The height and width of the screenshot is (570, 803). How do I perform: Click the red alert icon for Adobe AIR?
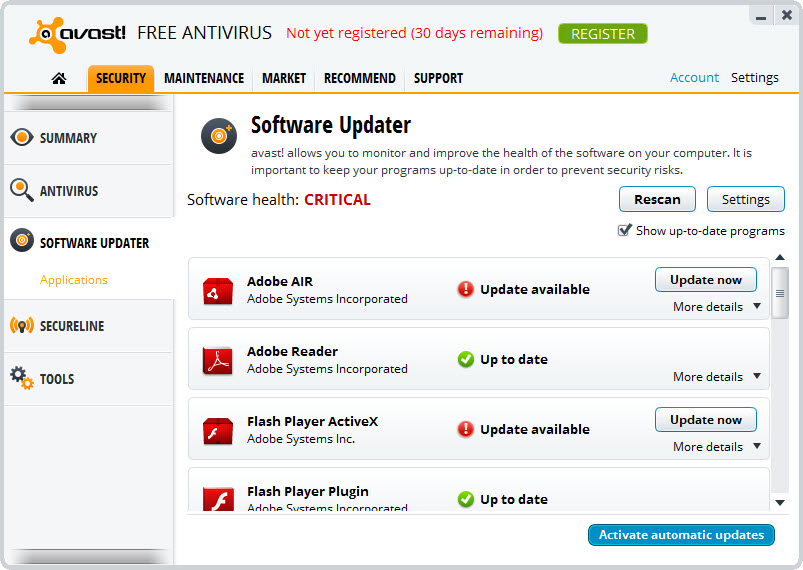(466, 289)
